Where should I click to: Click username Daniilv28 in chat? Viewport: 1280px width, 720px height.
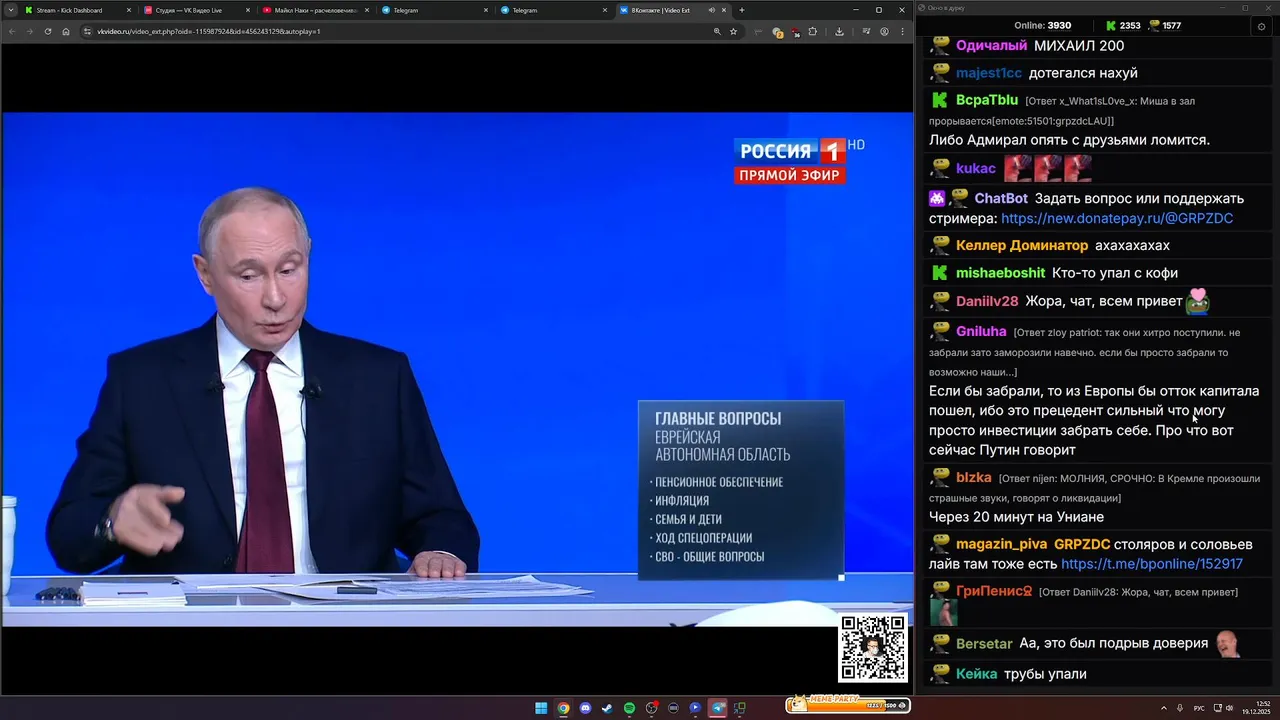[987, 301]
